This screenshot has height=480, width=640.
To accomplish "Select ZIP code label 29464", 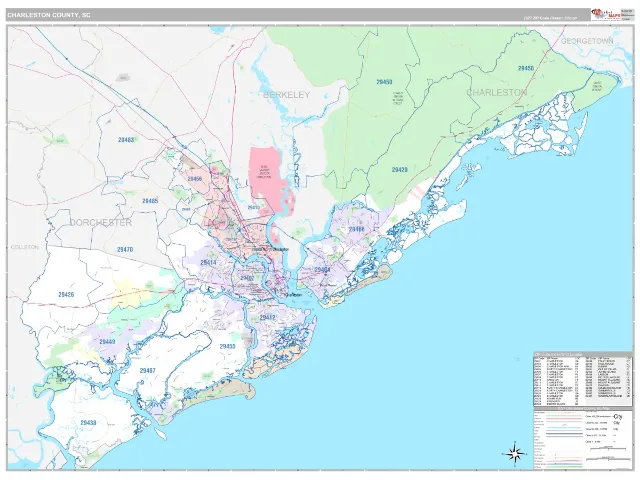I will click(x=322, y=270).
